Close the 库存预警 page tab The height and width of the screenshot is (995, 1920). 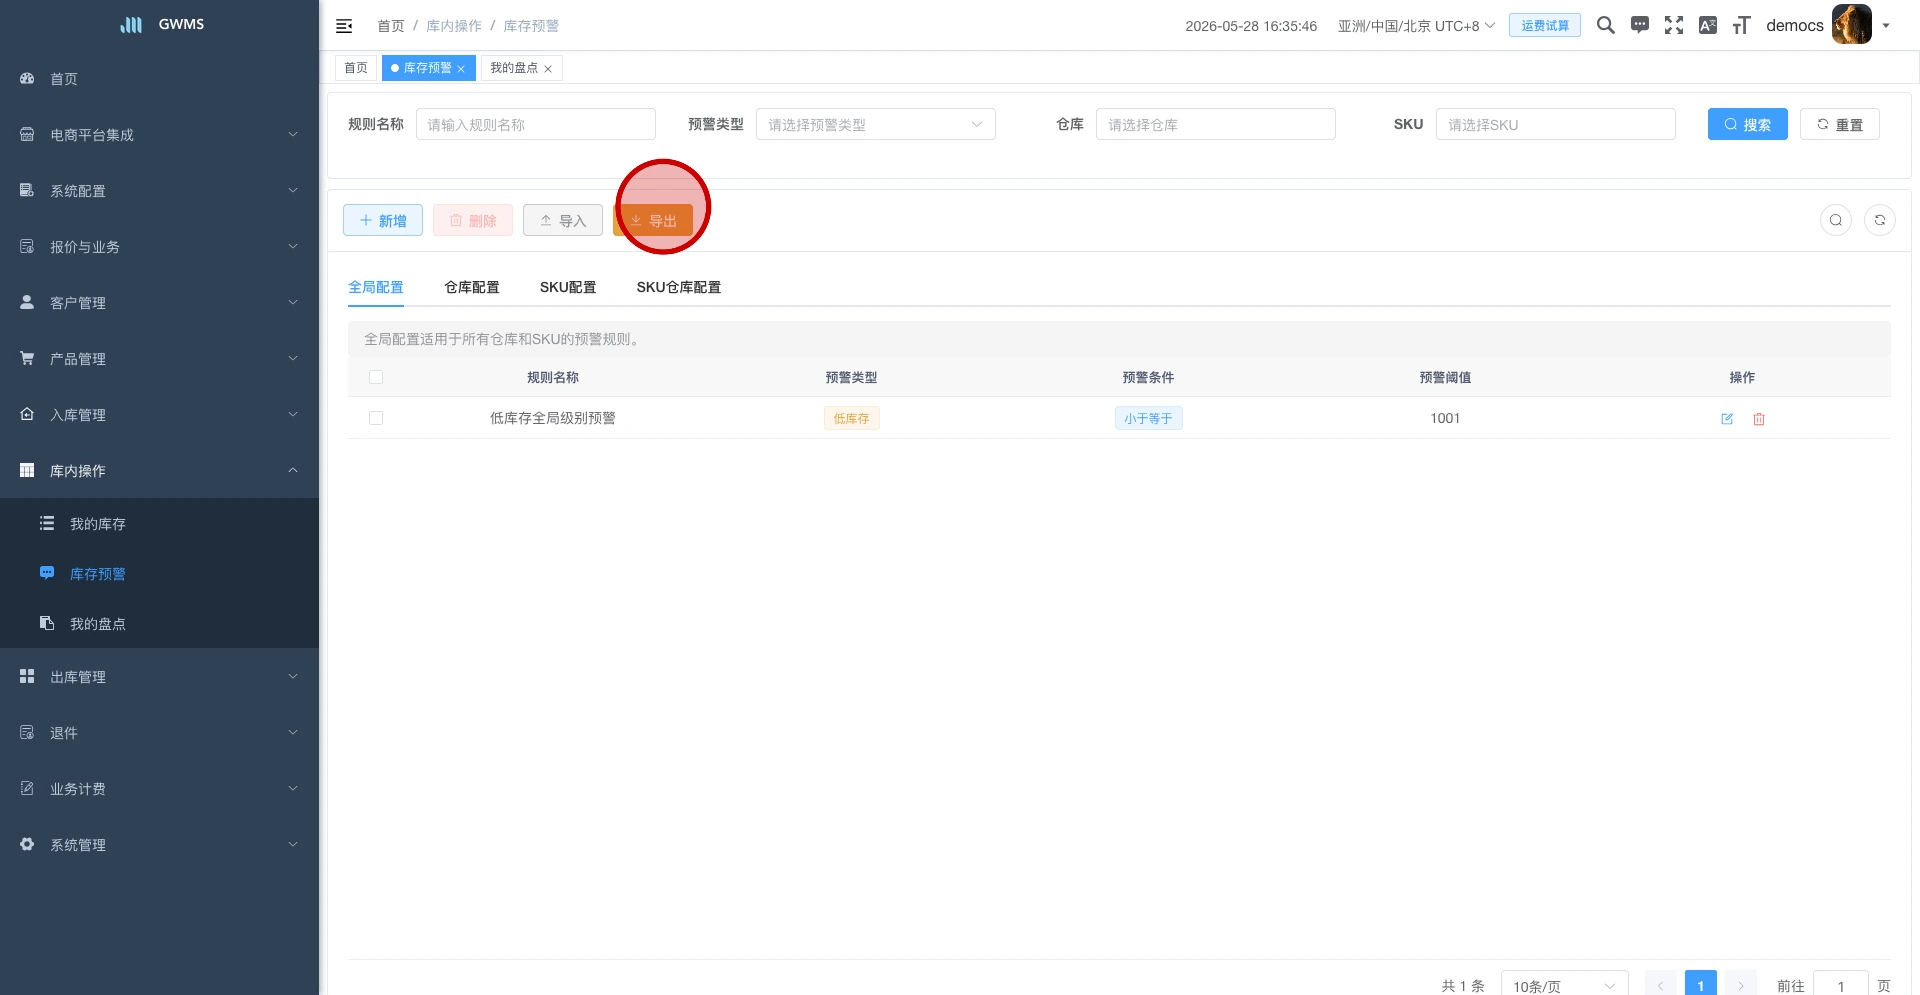coord(461,69)
